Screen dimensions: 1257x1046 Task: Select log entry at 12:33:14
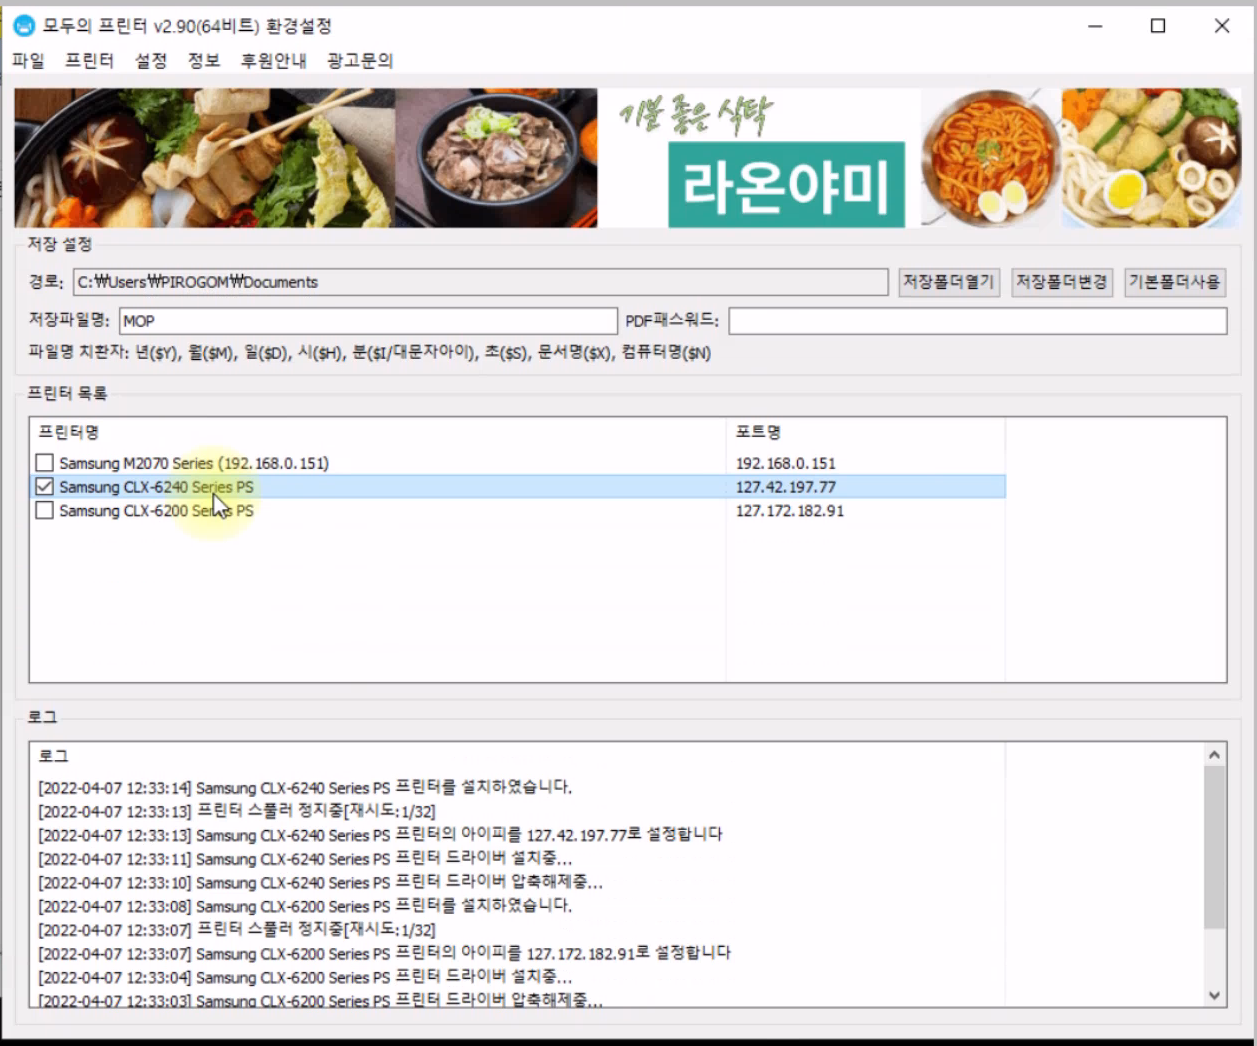pos(305,787)
